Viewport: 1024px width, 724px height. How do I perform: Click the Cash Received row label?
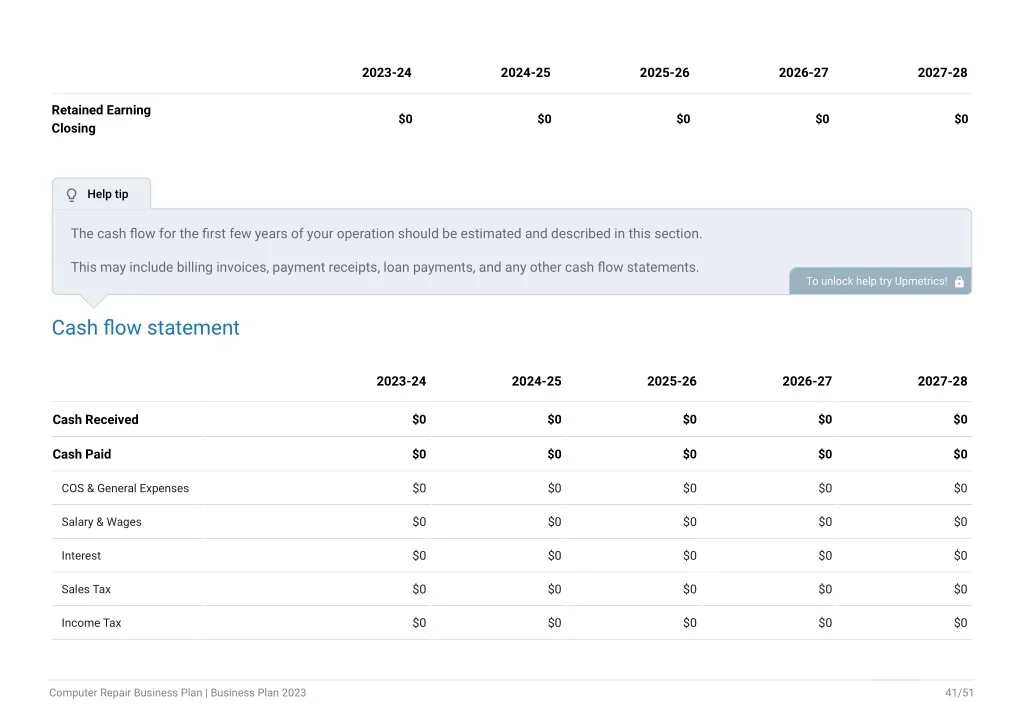click(x=95, y=420)
